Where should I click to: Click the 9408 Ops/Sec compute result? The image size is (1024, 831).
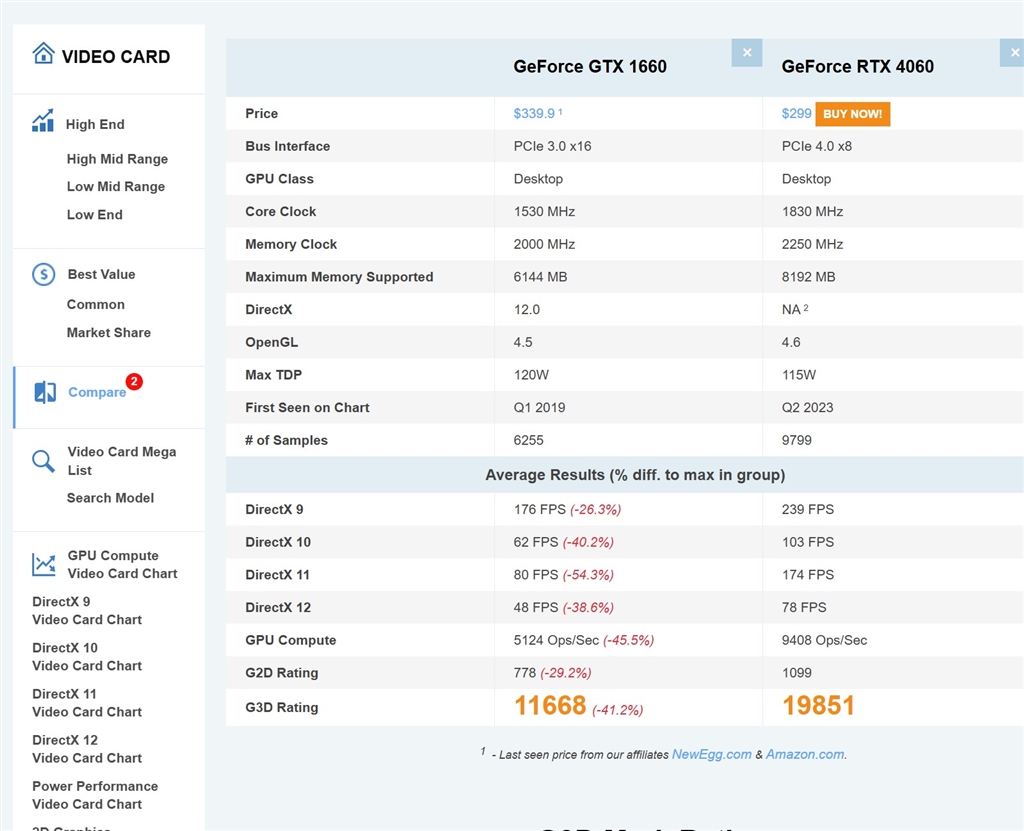(x=824, y=640)
